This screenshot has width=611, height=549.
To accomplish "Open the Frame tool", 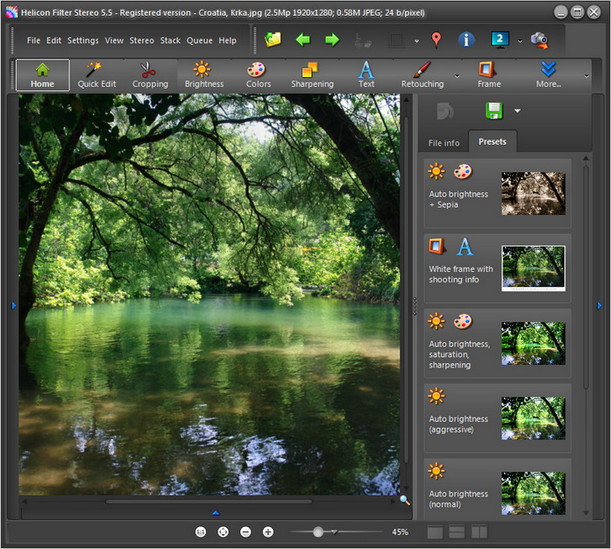I will click(489, 75).
